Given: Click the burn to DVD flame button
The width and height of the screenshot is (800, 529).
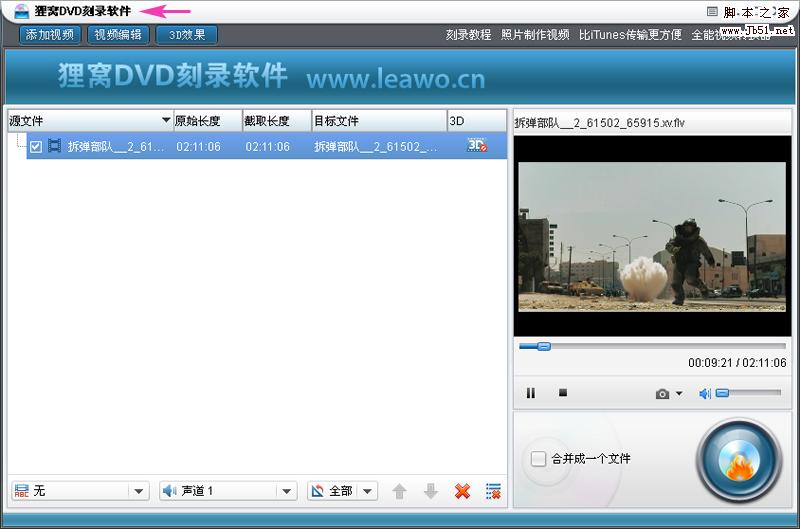Looking at the screenshot, I should [739, 461].
